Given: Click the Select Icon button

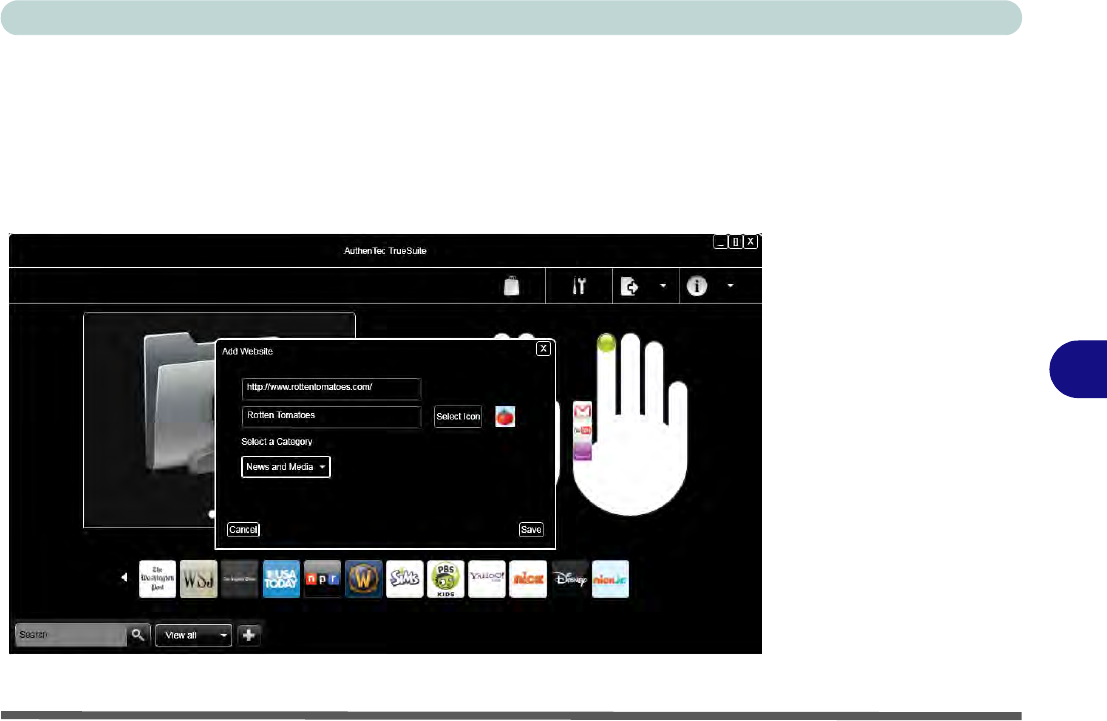Looking at the screenshot, I should 458,416.
